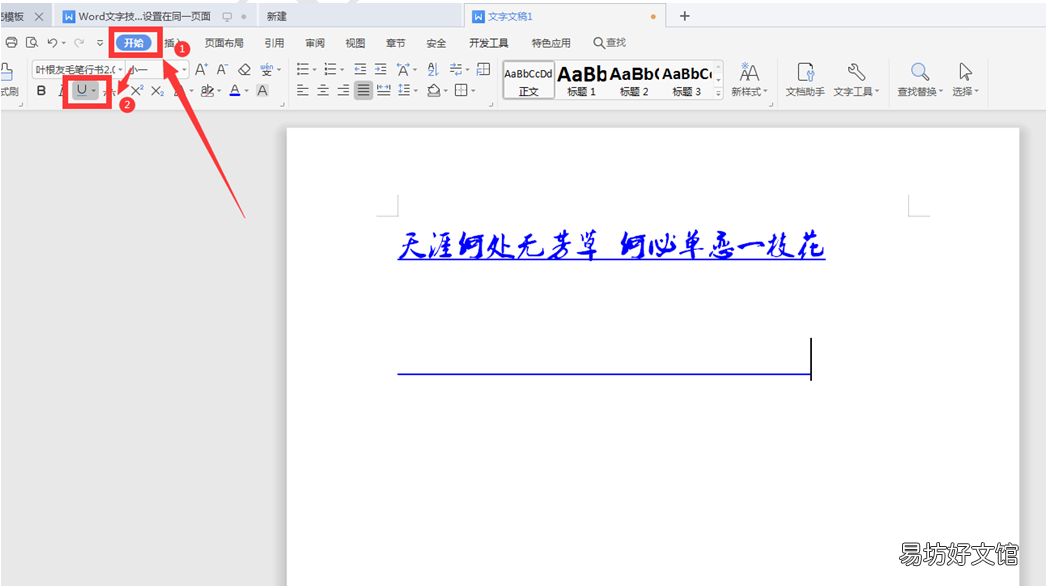Open 开发工具 ribbon tab
1046x586 pixels.
coord(488,43)
